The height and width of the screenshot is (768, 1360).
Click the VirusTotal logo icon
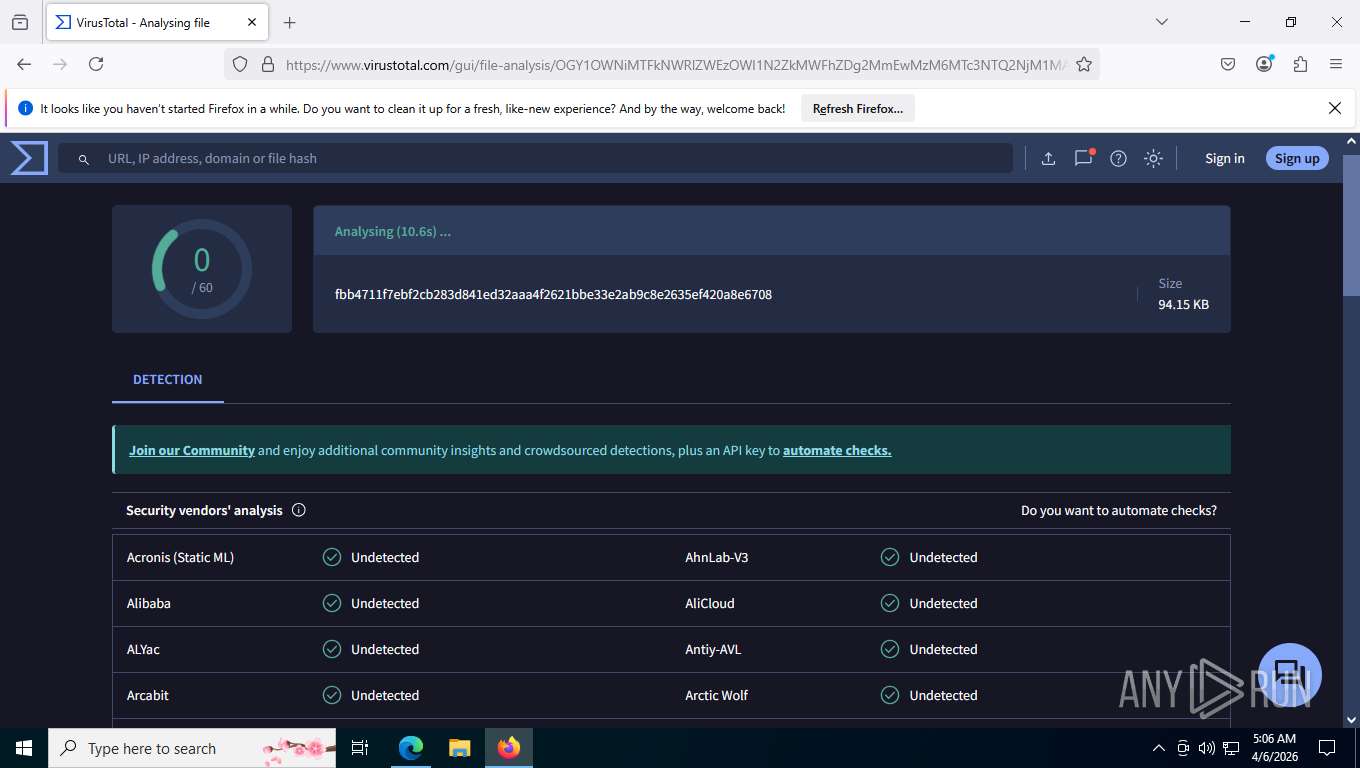coord(29,158)
